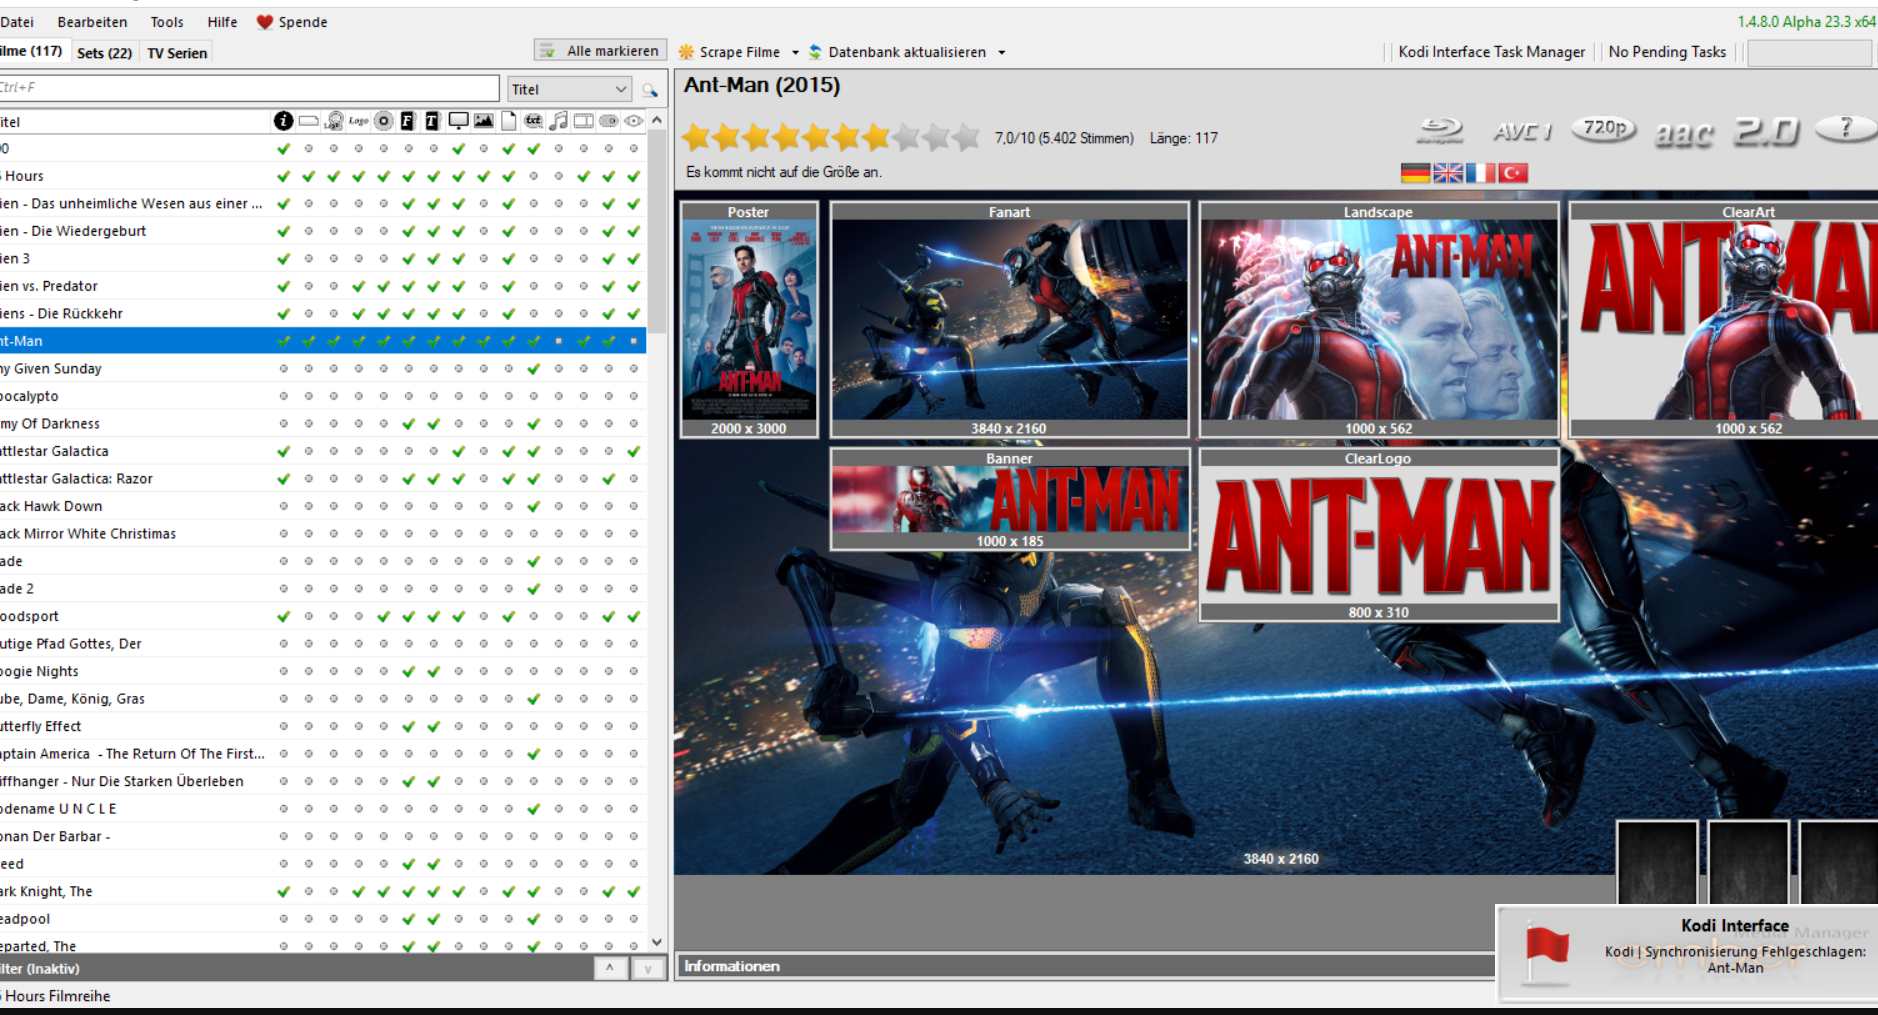
Task: Click the 'F' extrafanarts column header icon
Action: [x=408, y=121]
